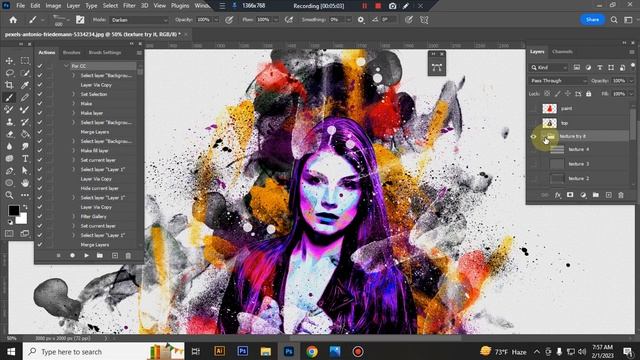
Task: Delete action trash icon in Actions panel
Action: (x=128, y=256)
